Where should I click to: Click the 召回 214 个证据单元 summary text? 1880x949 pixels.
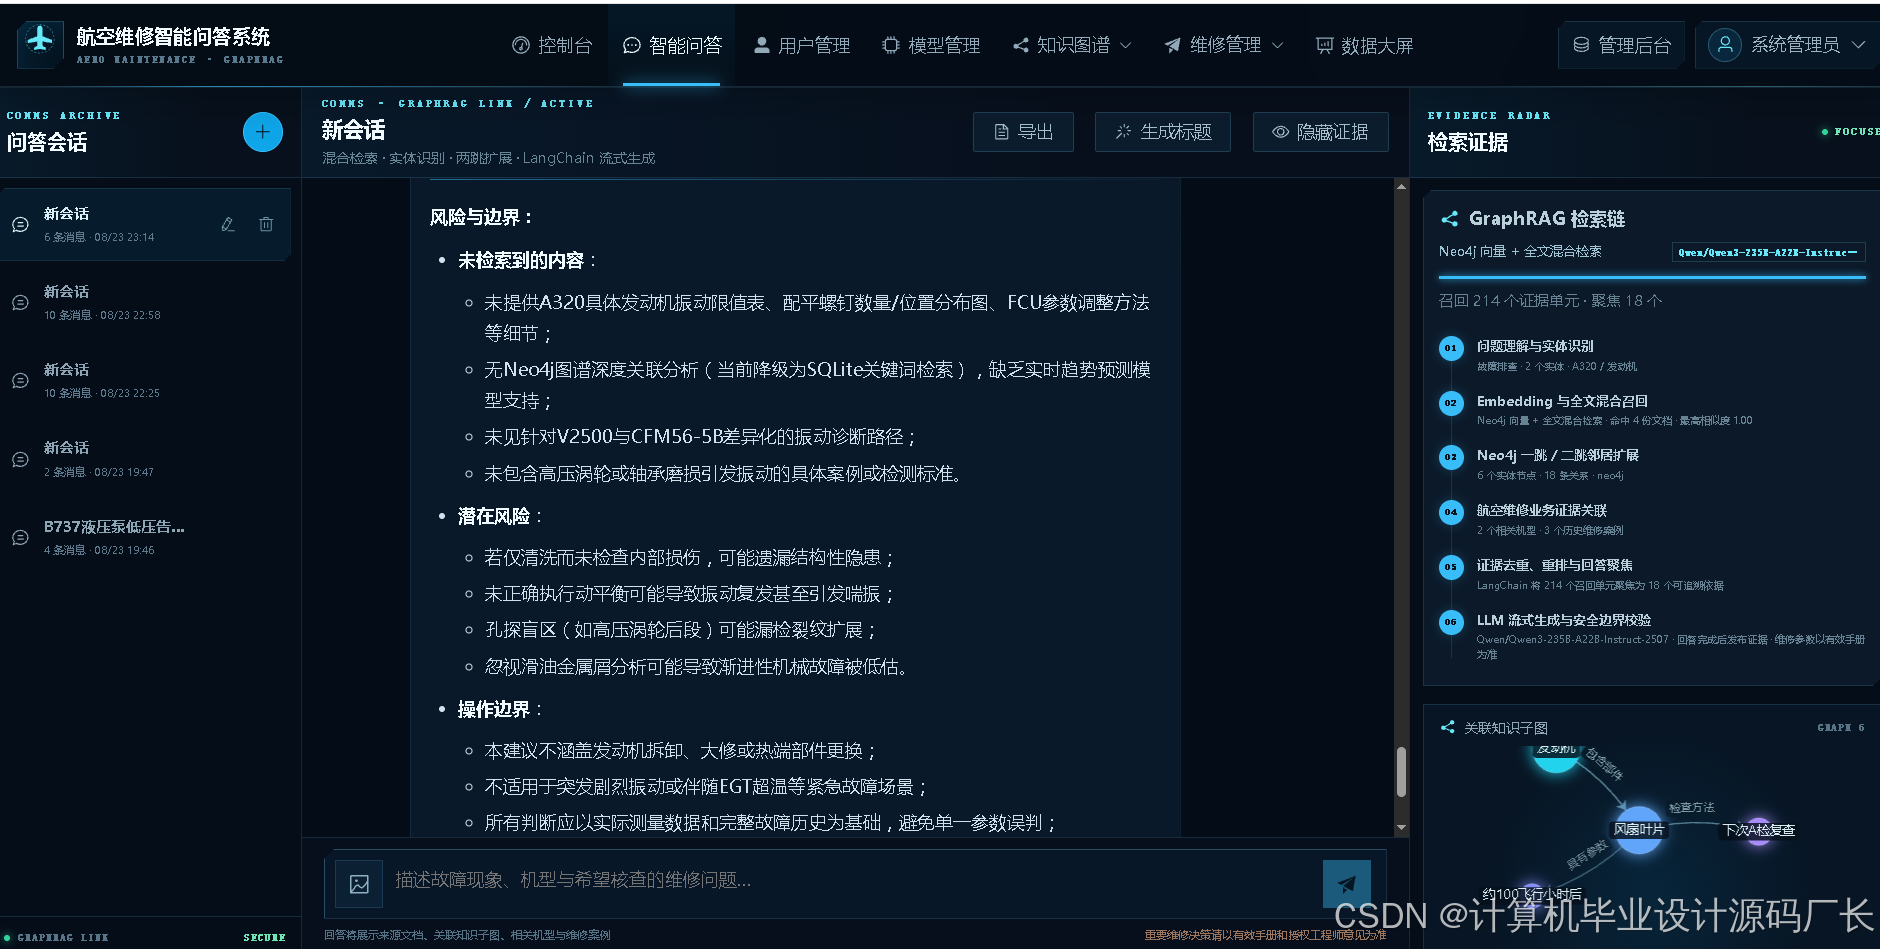pyautogui.click(x=1550, y=301)
